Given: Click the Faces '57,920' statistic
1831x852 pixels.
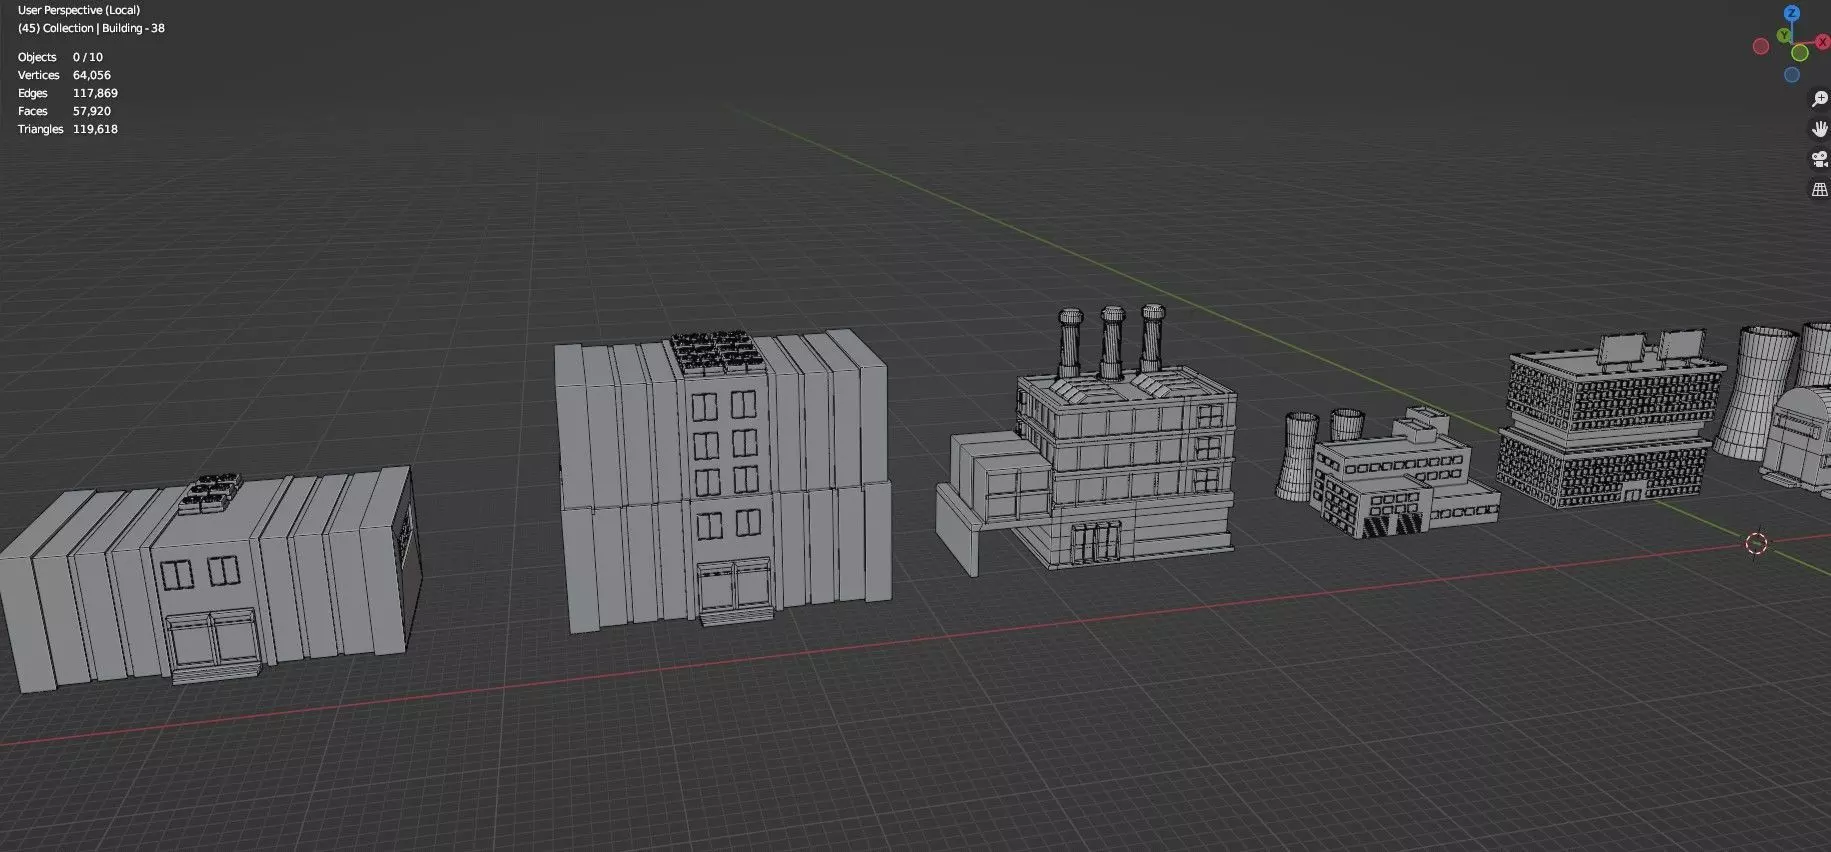Looking at the screenshot, I should coord(92,111).
